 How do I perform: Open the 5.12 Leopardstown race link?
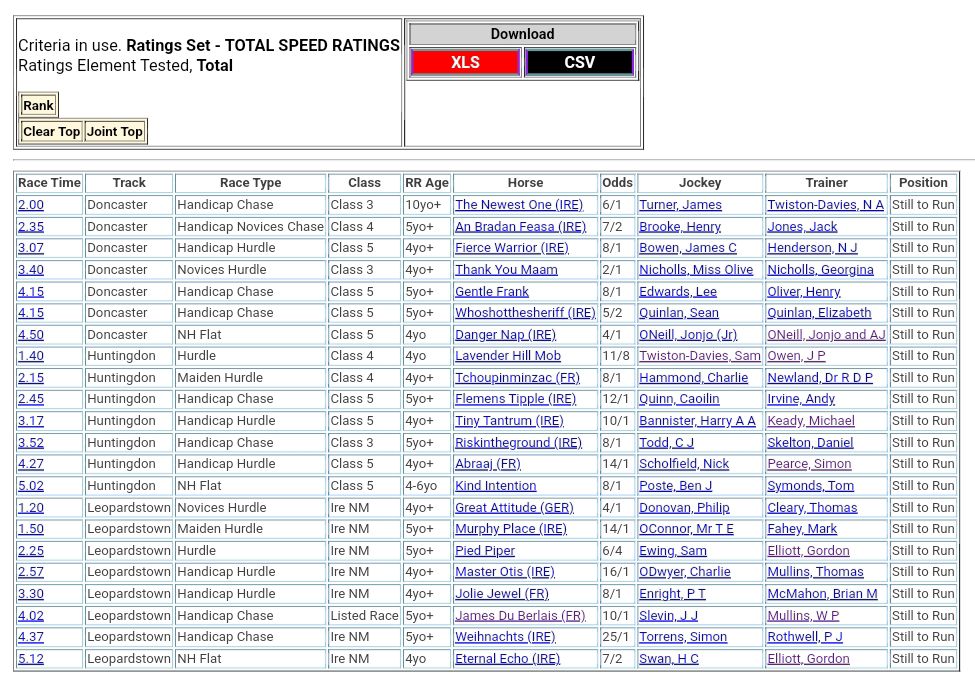coord(31,659)
